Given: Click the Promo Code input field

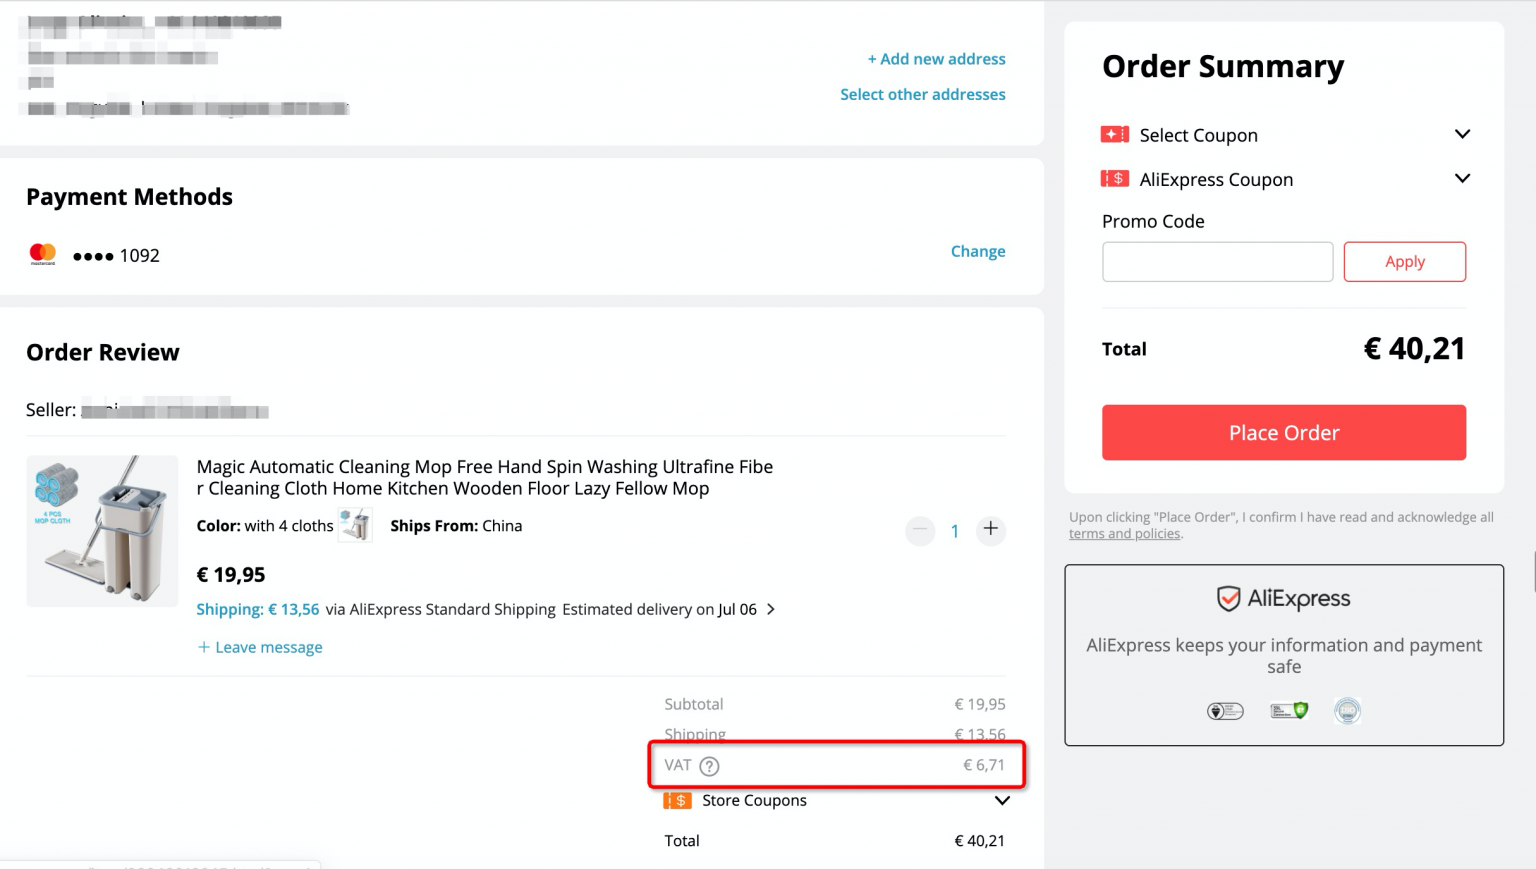Looking at the screenshot, I should [x=1216, y=261].
